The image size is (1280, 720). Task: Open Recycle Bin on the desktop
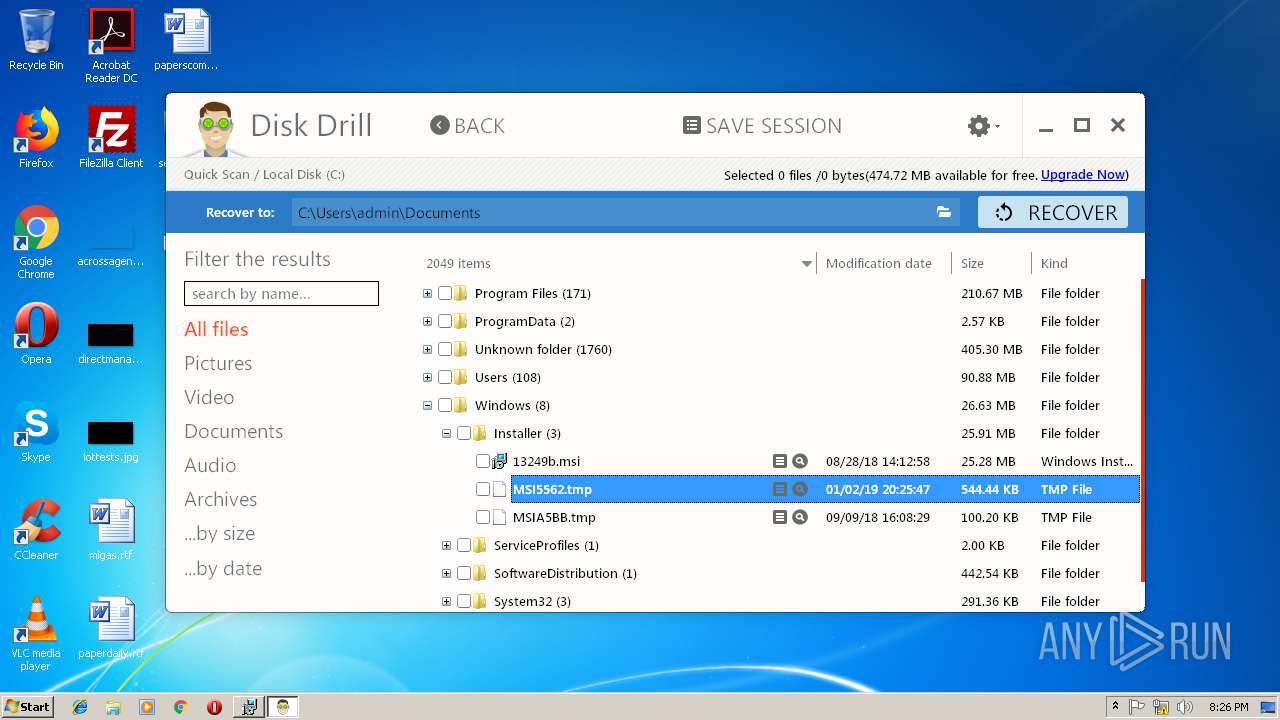point(36,41)
